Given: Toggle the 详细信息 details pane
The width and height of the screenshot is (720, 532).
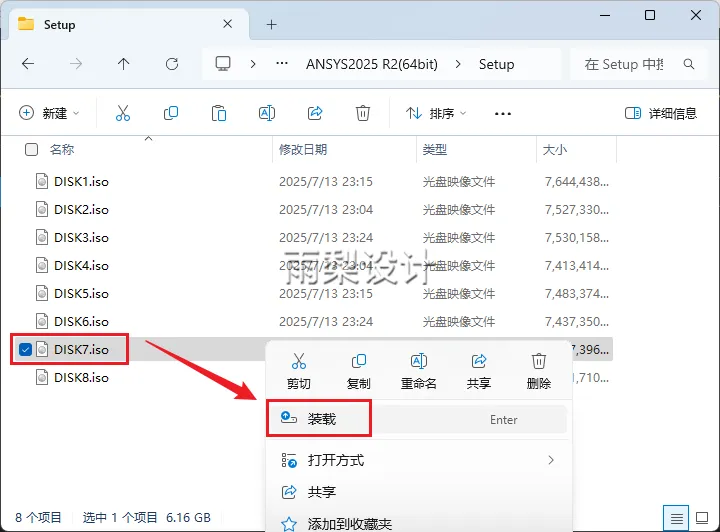Looking at the screenshot, I should coord(661,113).
